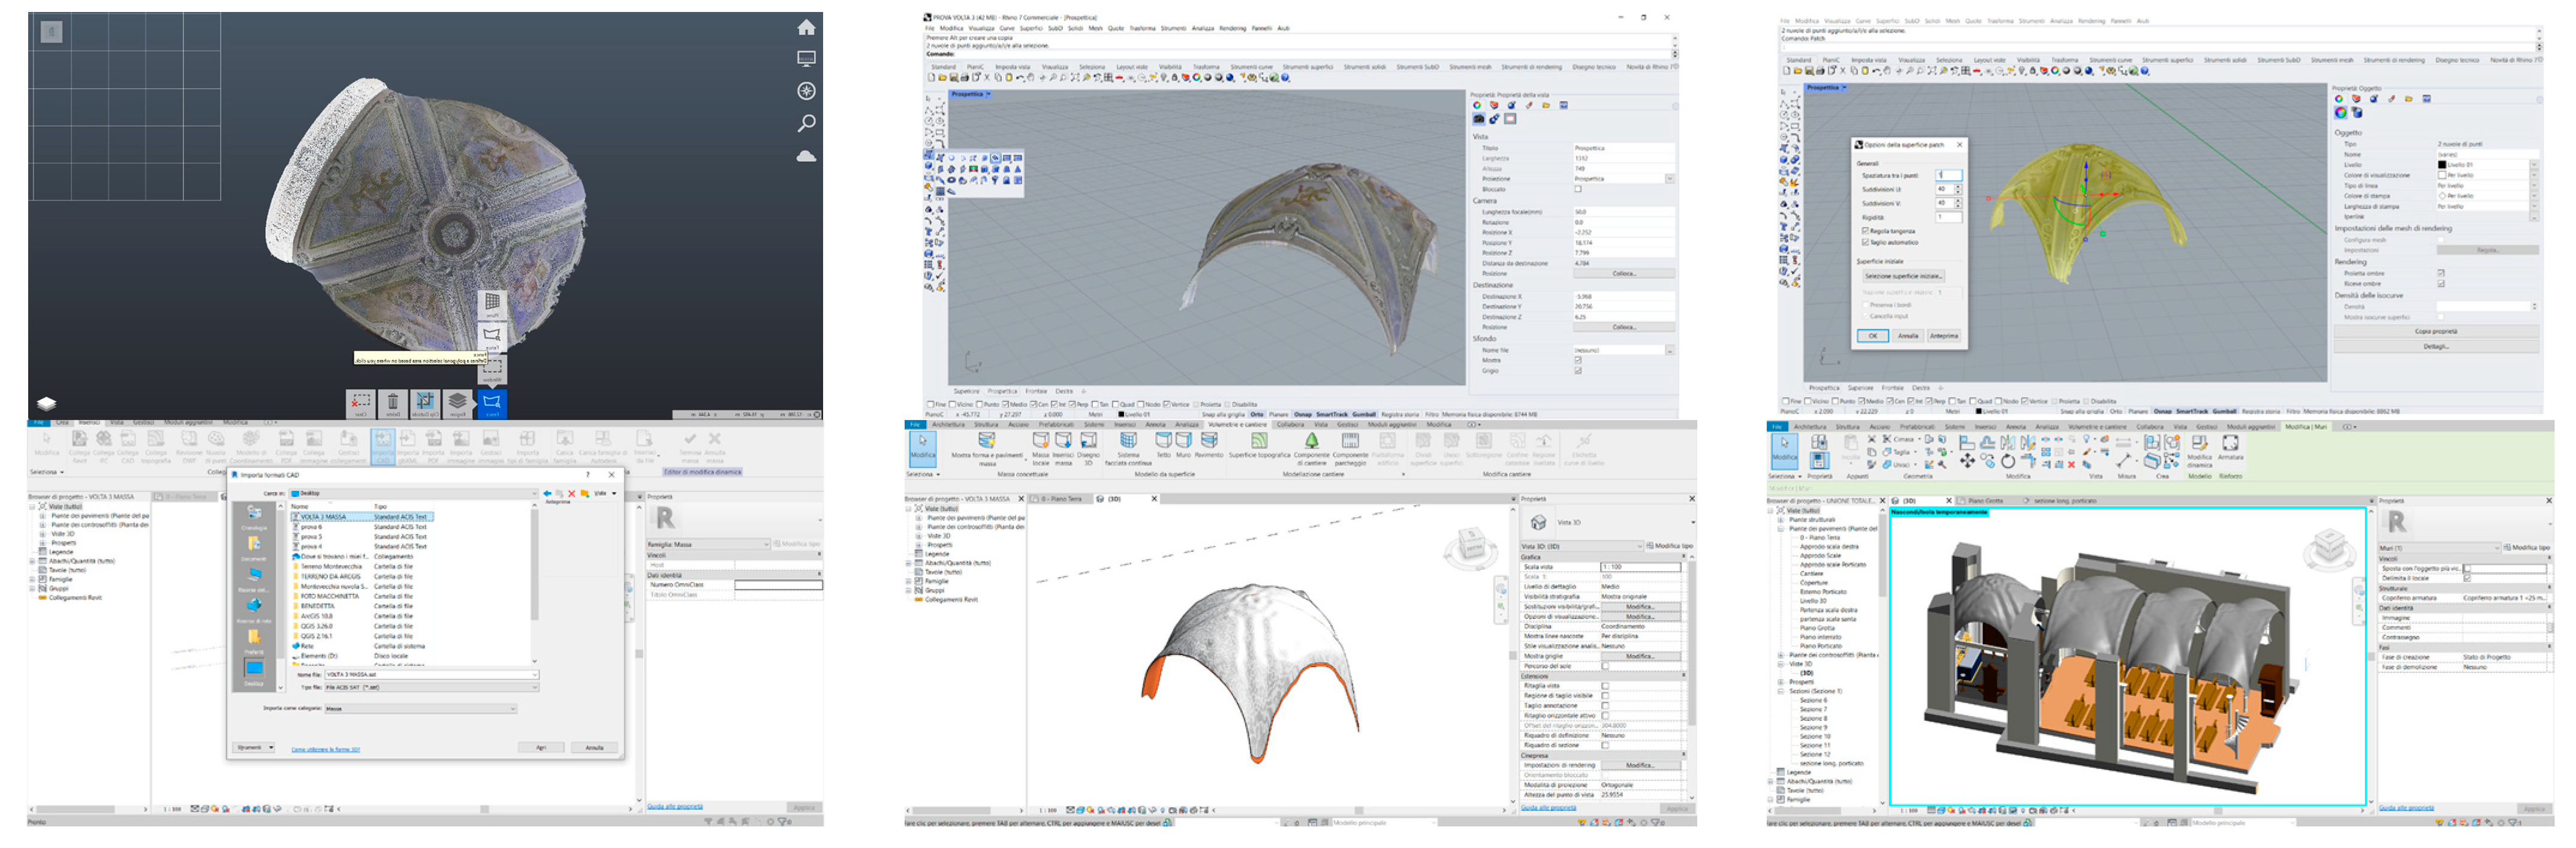This screenshot has width=2576, height=848.
Task: Click the black Livello 01 color swatch
Action: tap(2441, 165)
